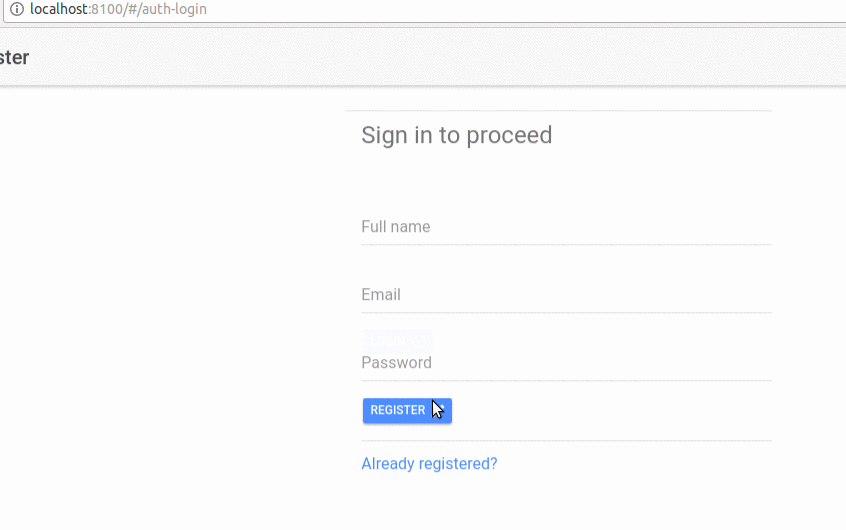
Task: Follow the "Already registered?" link
Action: point(429,464)
